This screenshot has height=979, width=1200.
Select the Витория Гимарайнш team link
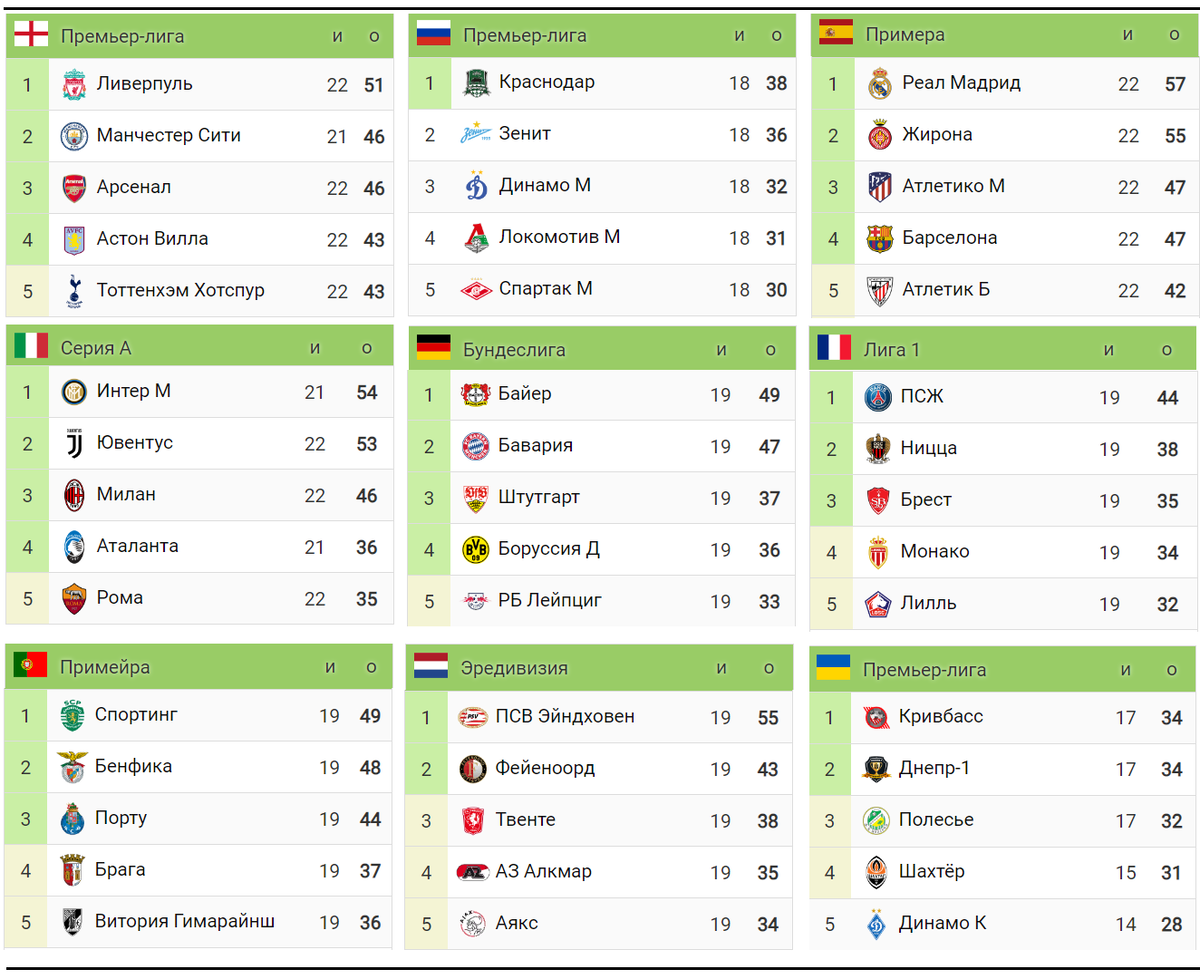tap(185, 921)
